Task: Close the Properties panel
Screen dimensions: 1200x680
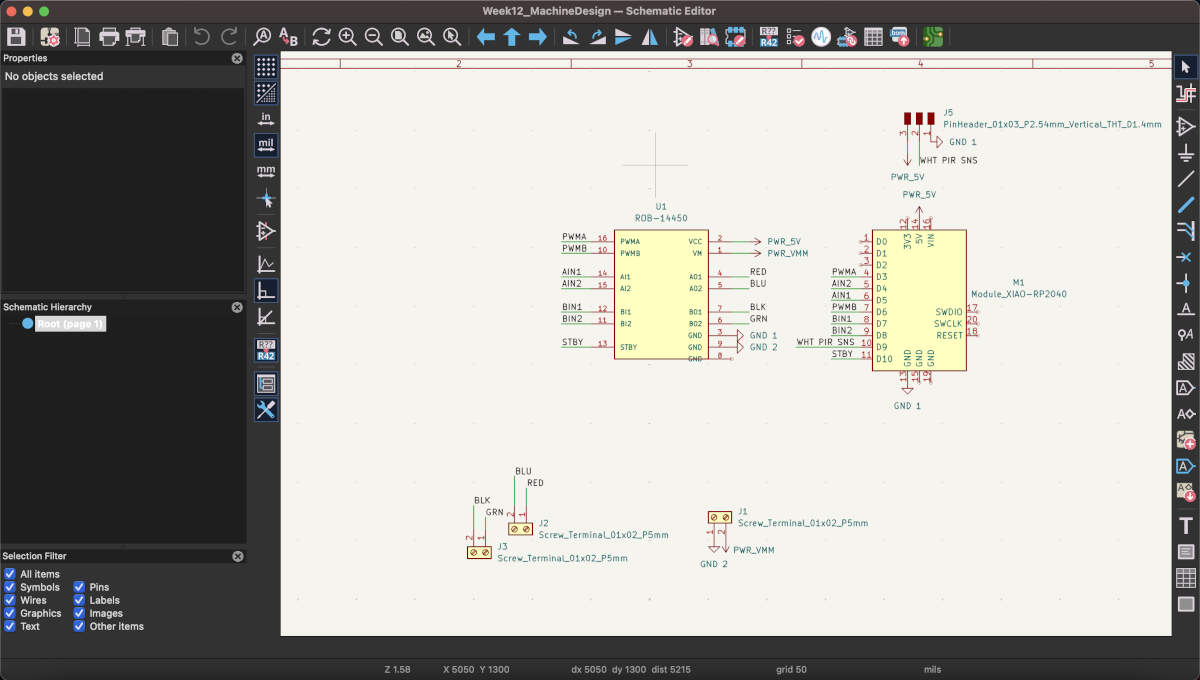Action: [x=237, y=58]
